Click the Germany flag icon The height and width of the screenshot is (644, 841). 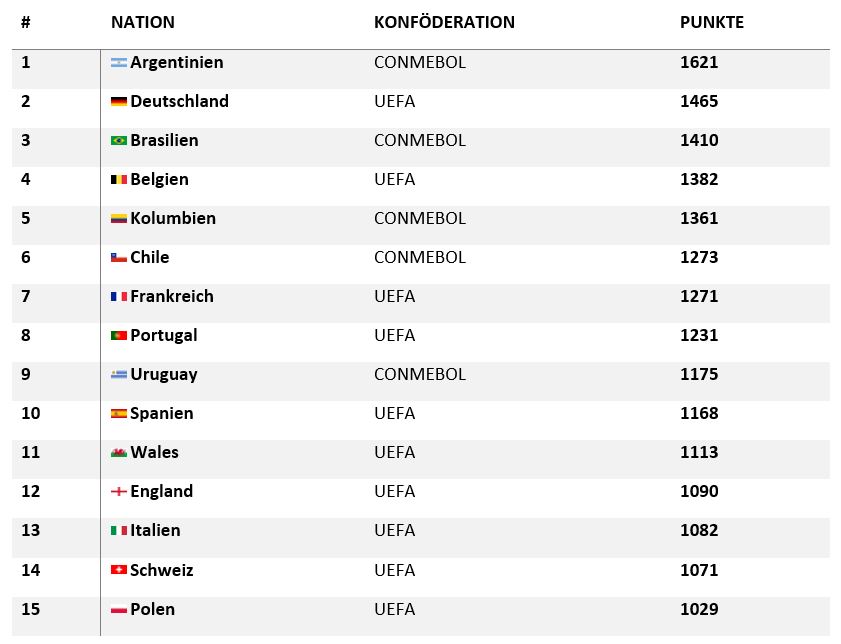(x=118, y=102)
